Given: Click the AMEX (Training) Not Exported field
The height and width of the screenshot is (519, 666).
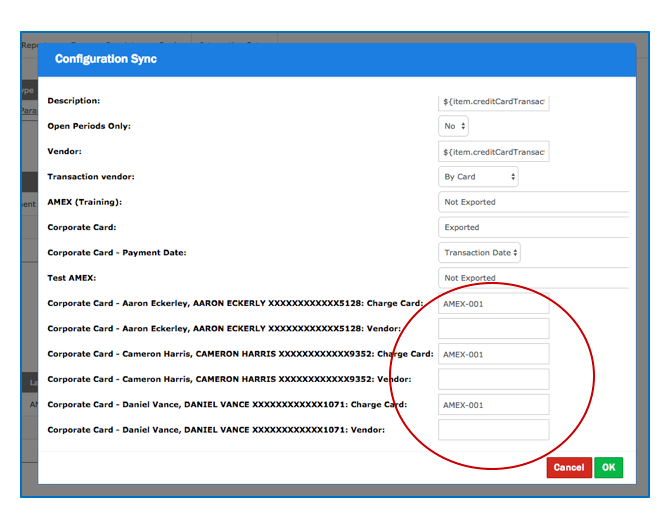Looking at the screenshot, I should pos(532,202).
